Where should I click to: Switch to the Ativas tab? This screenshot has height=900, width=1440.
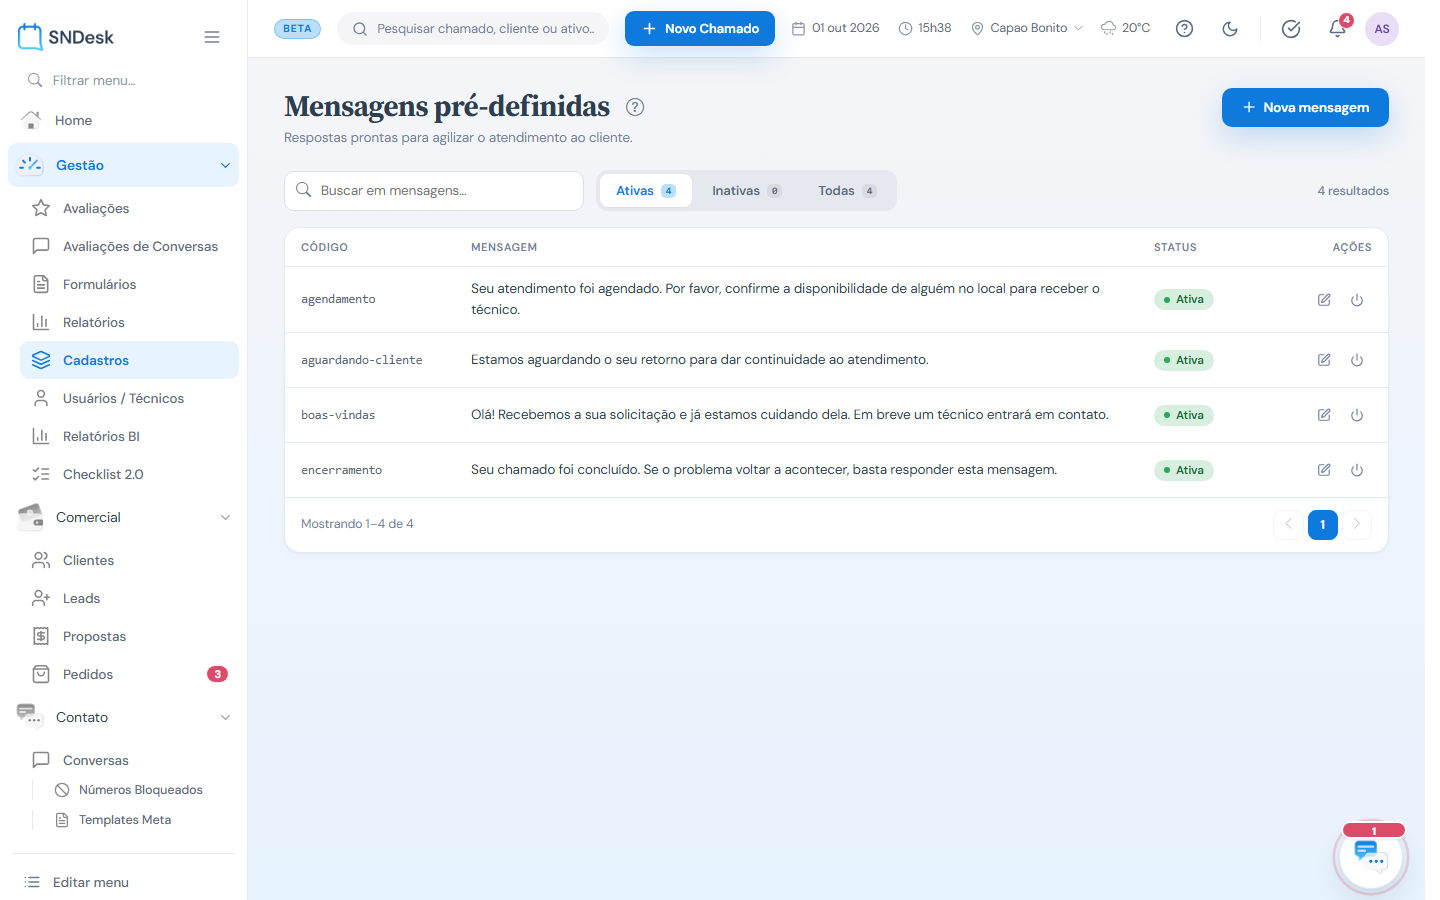point(646,191)
